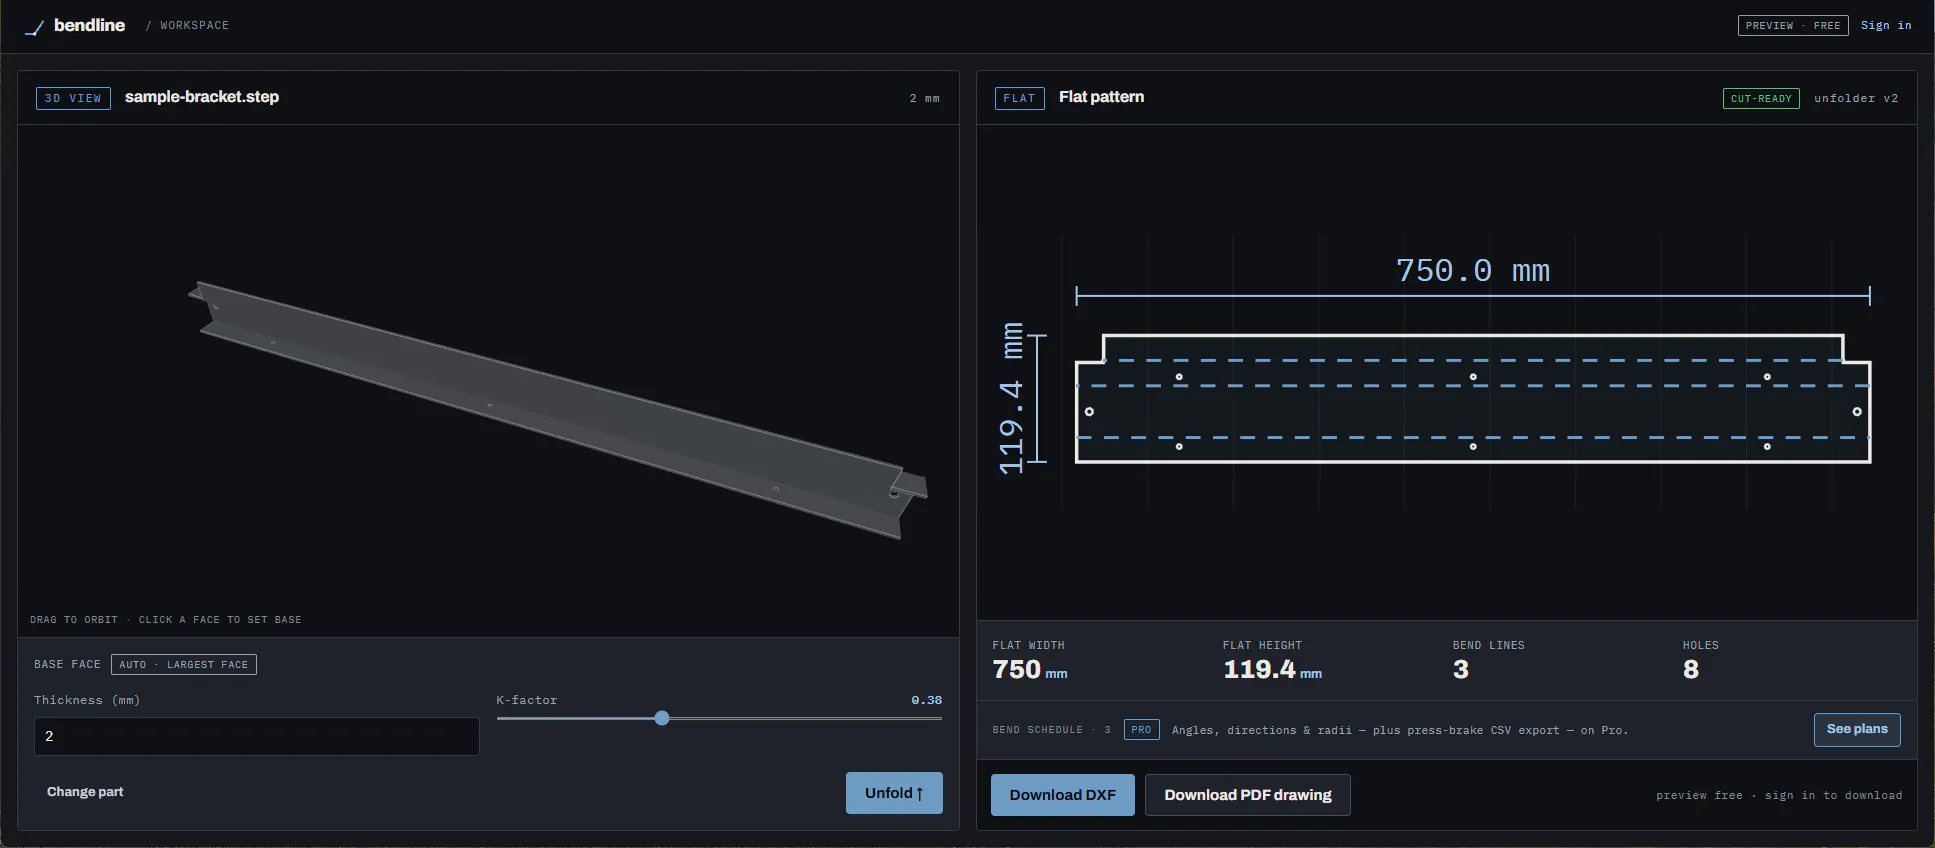Click the FLAT WIDTH 750 mm value

[x=1029, y=670]
